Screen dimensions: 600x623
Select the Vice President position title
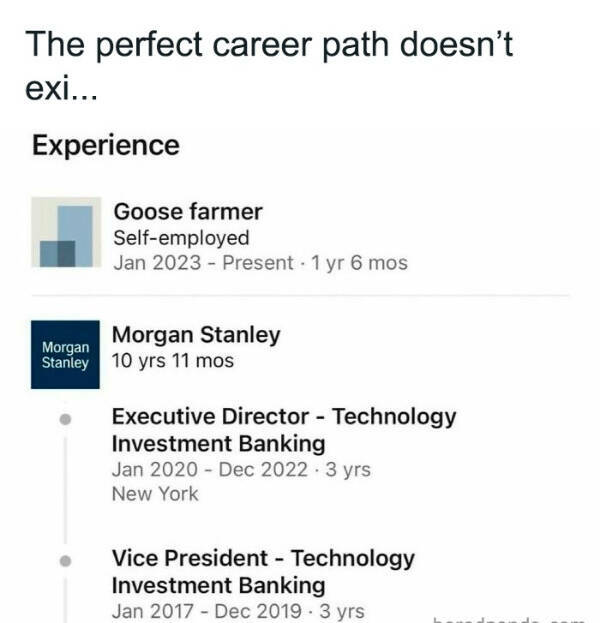click(262, 571)
